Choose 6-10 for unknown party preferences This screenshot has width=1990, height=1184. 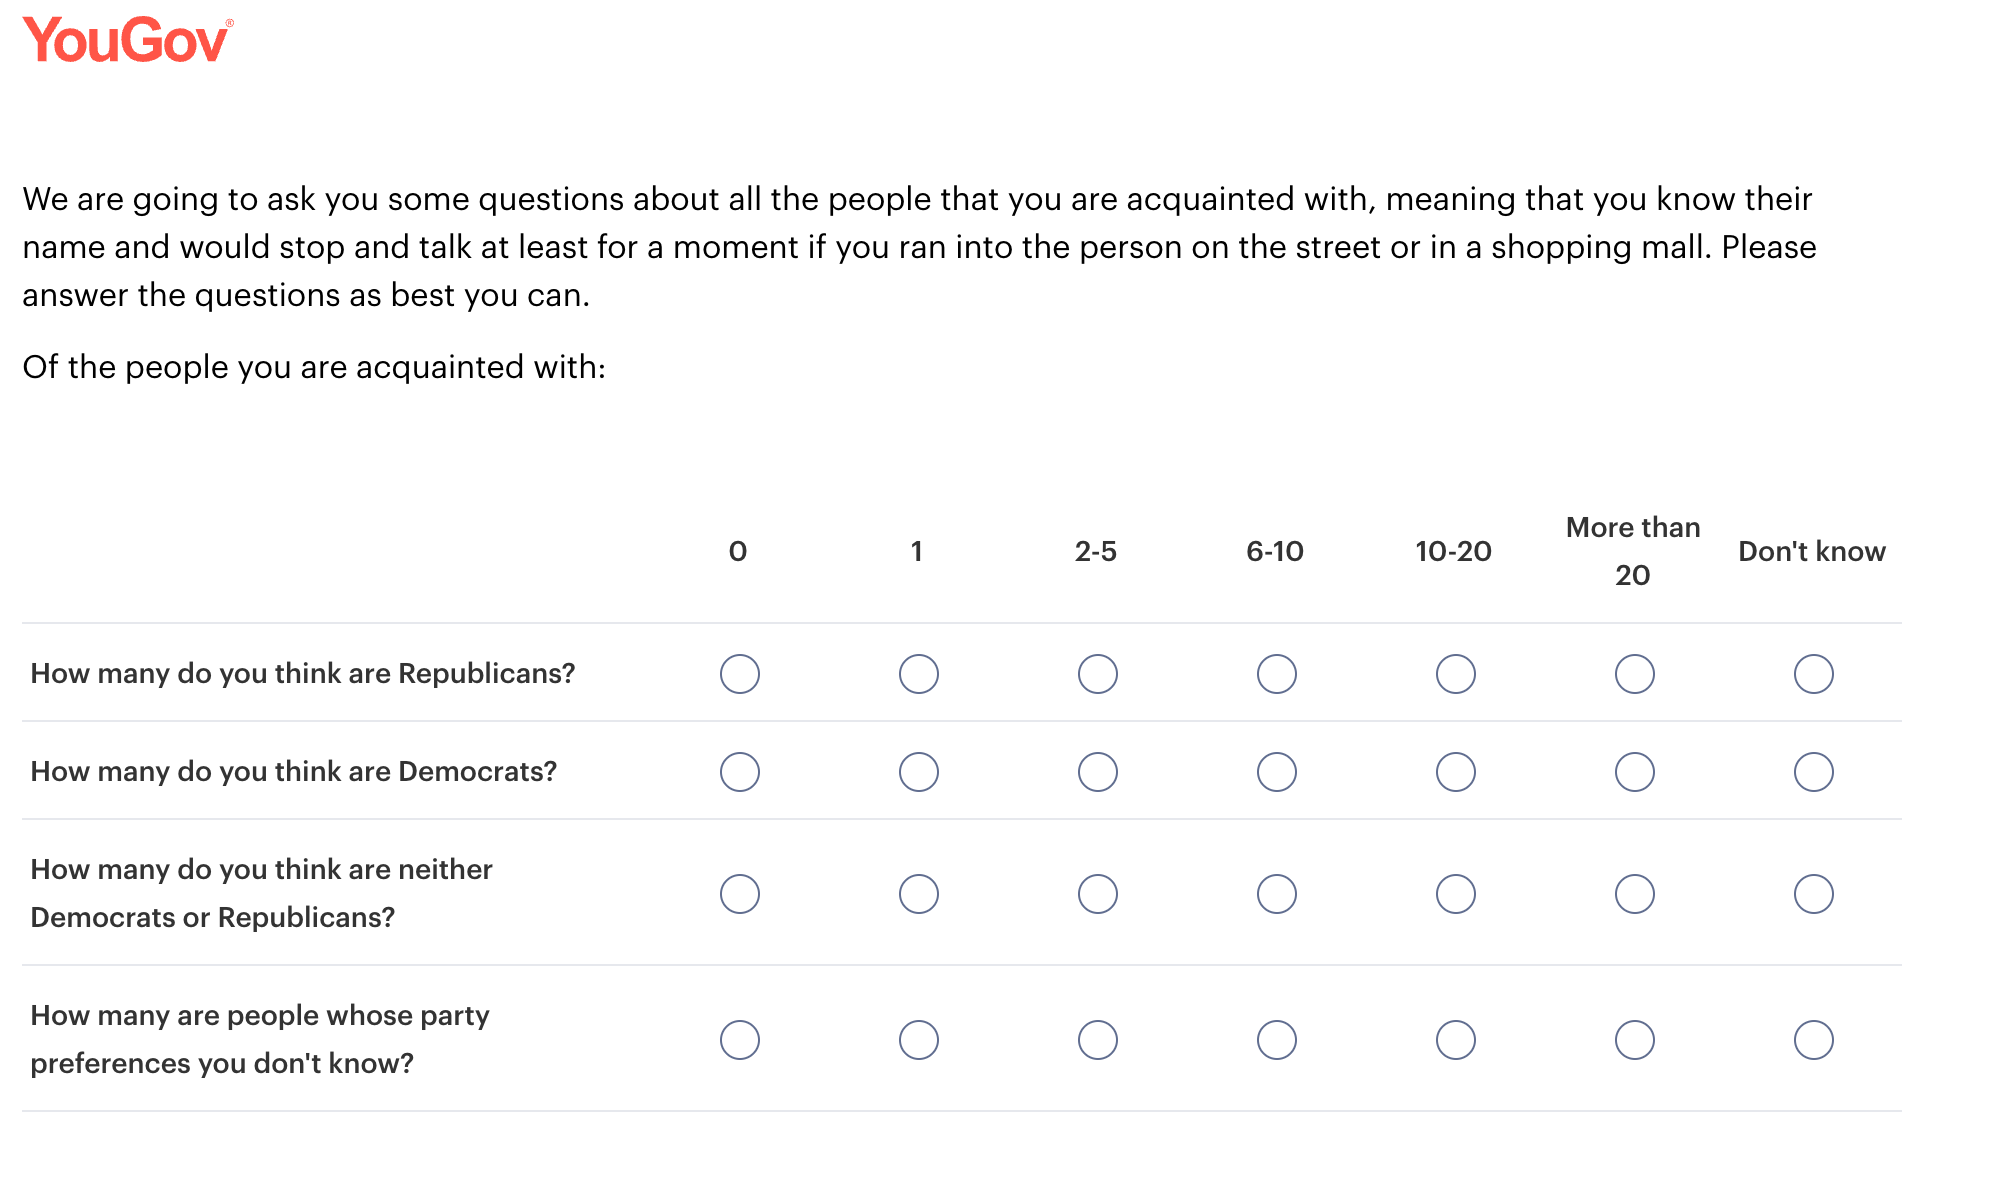(1276, 1040)
